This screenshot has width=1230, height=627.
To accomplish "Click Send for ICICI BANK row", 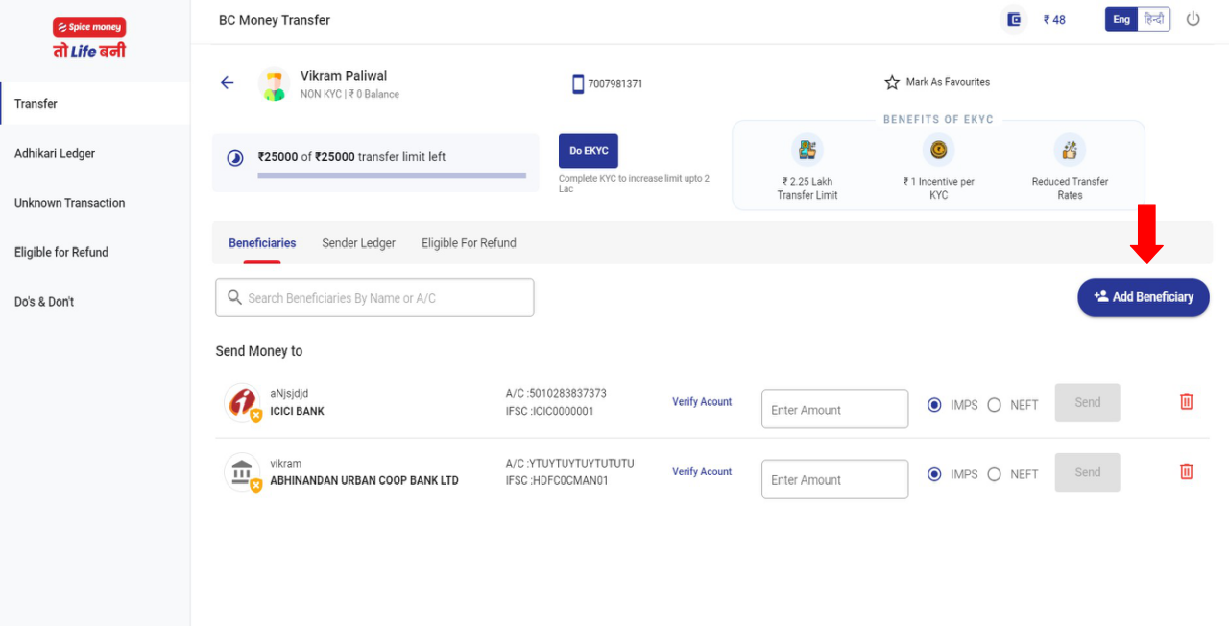I will [1087, 402].
